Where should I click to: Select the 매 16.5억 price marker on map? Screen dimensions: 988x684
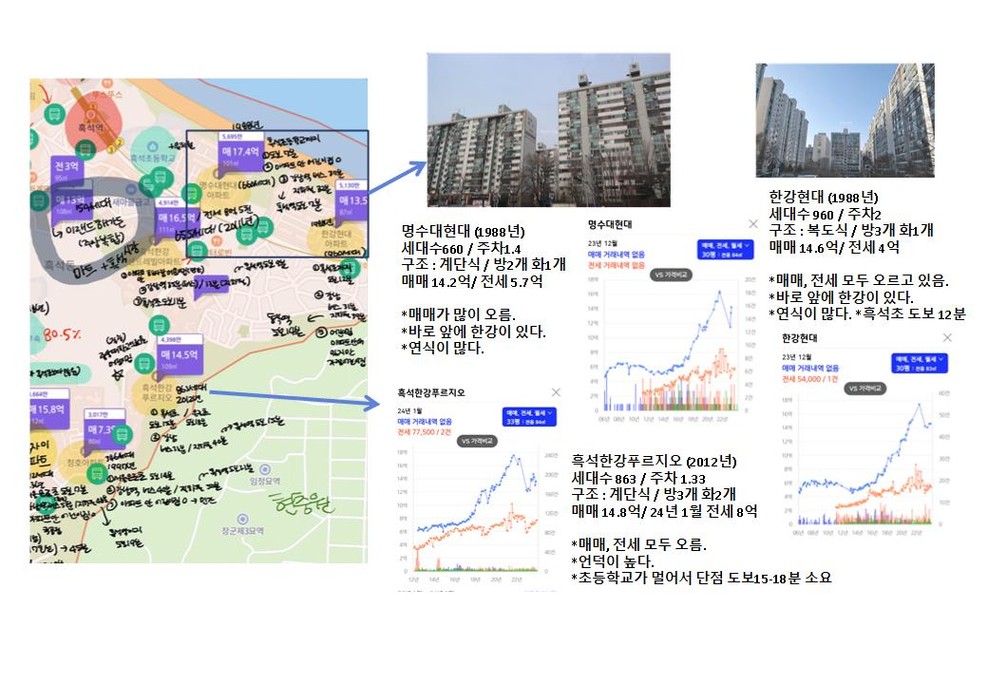click(177, 220)
